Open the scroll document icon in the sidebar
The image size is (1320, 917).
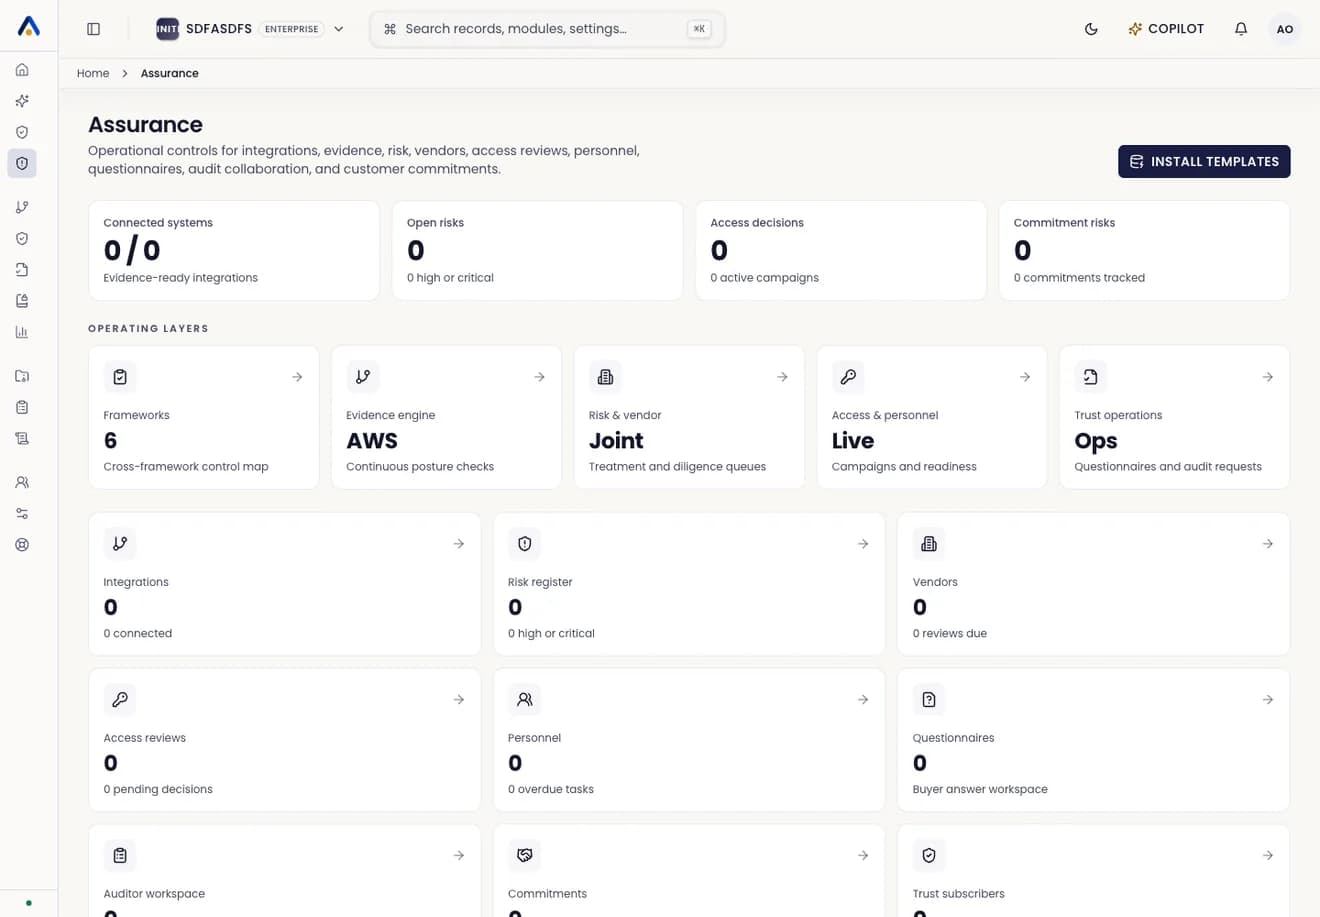click(22, 438)
